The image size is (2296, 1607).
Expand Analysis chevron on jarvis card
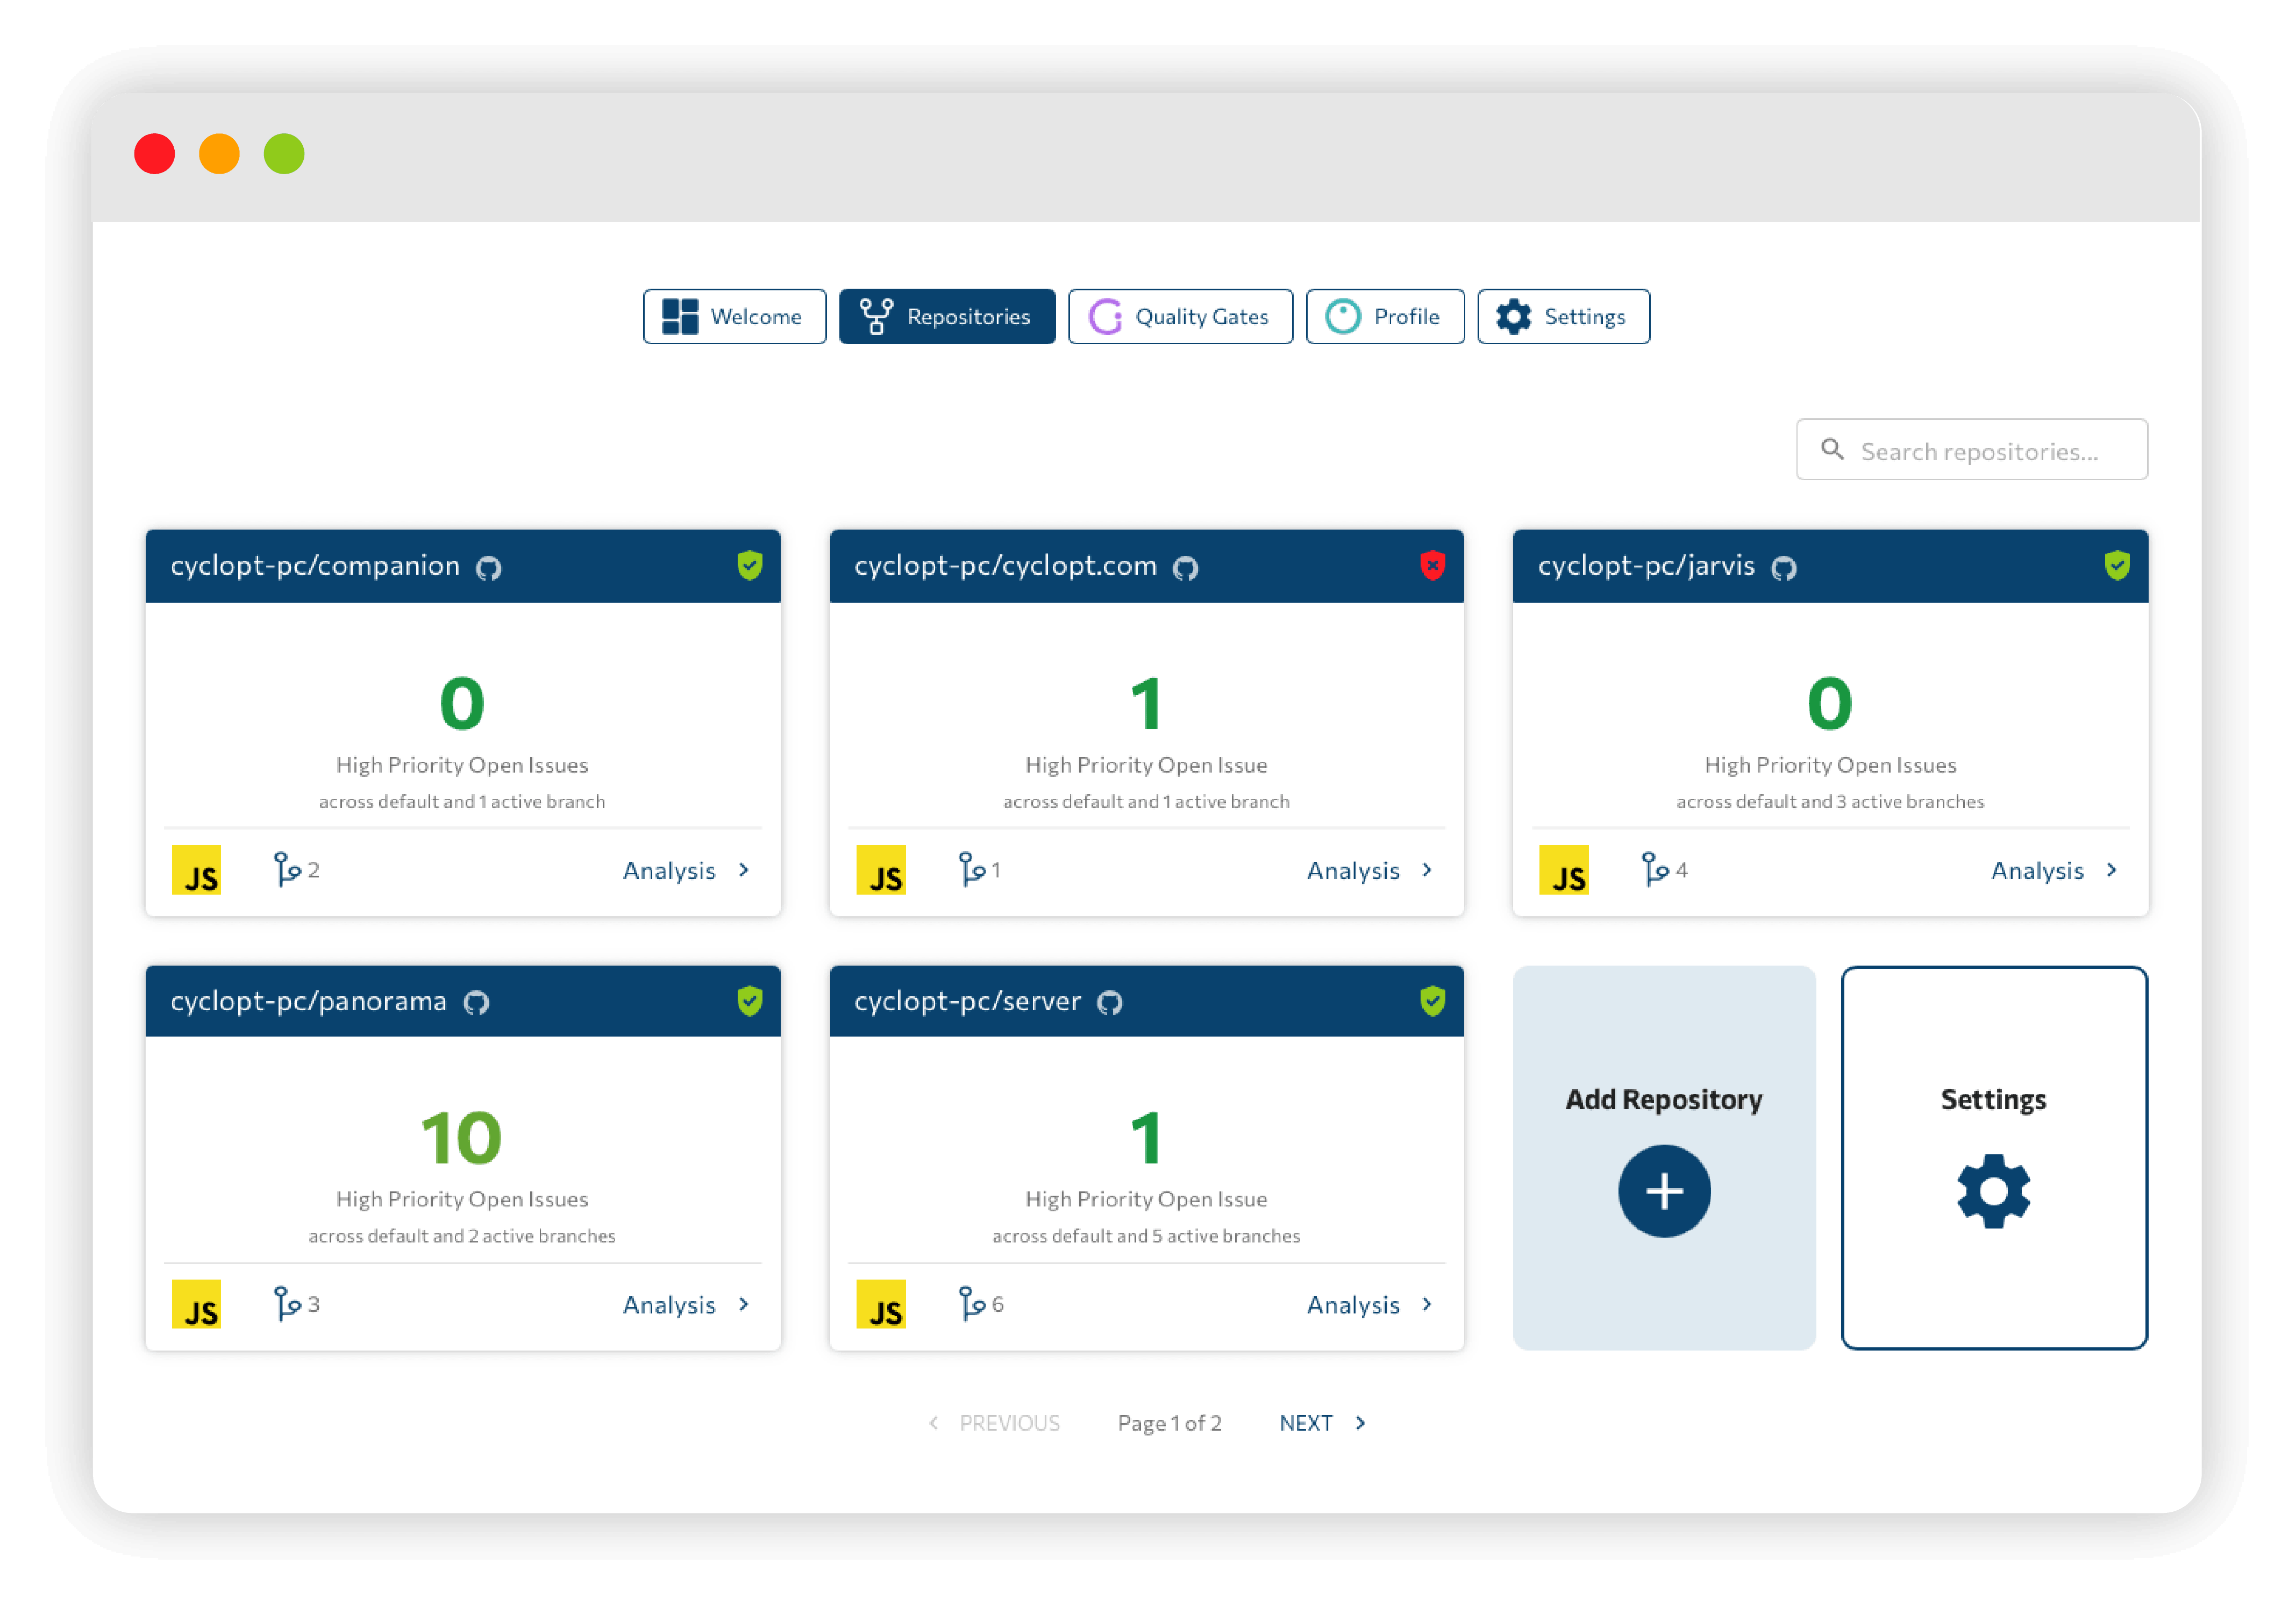point(2111,870)
